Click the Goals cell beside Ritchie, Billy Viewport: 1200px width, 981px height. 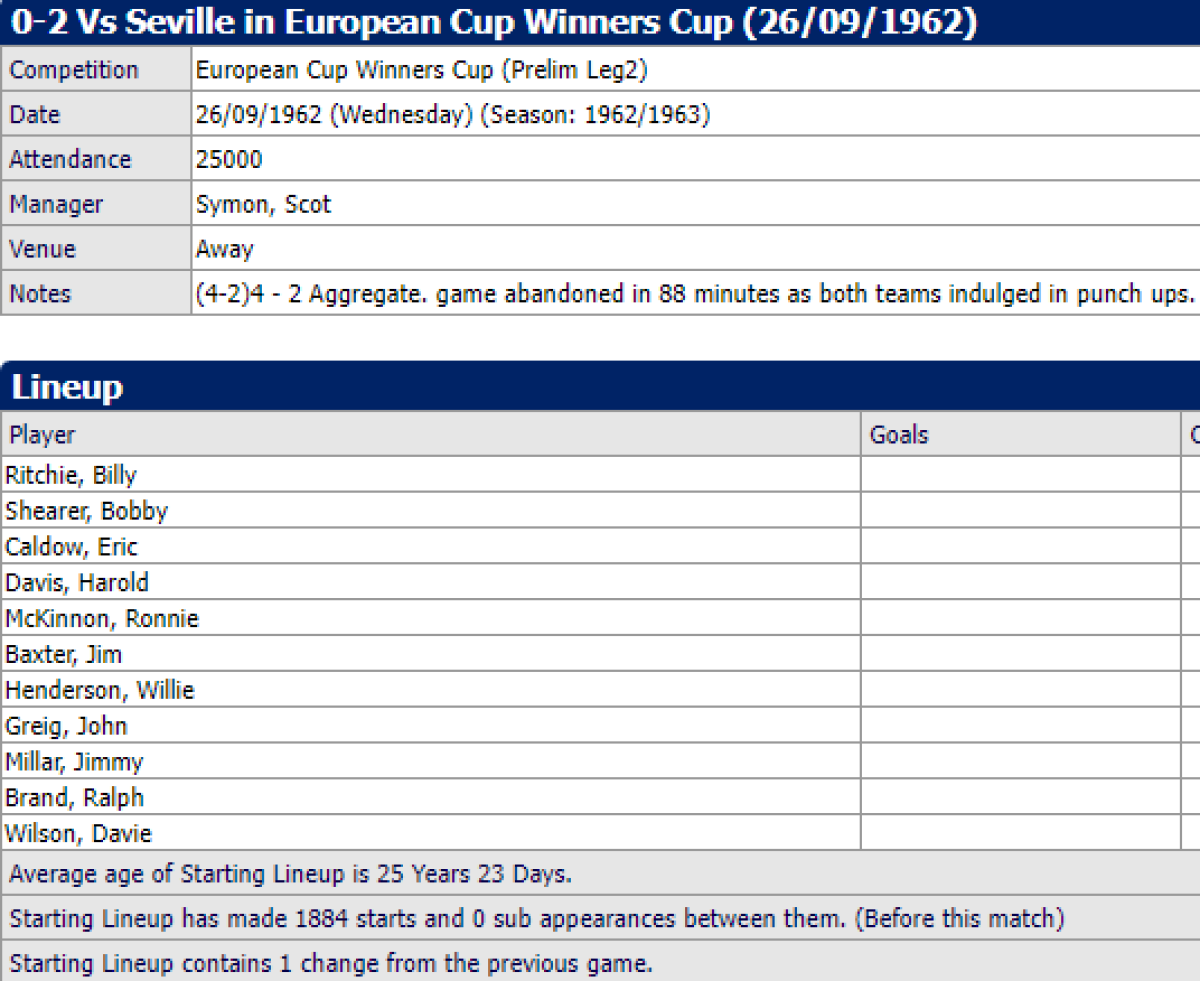(x=1019, y=475)
